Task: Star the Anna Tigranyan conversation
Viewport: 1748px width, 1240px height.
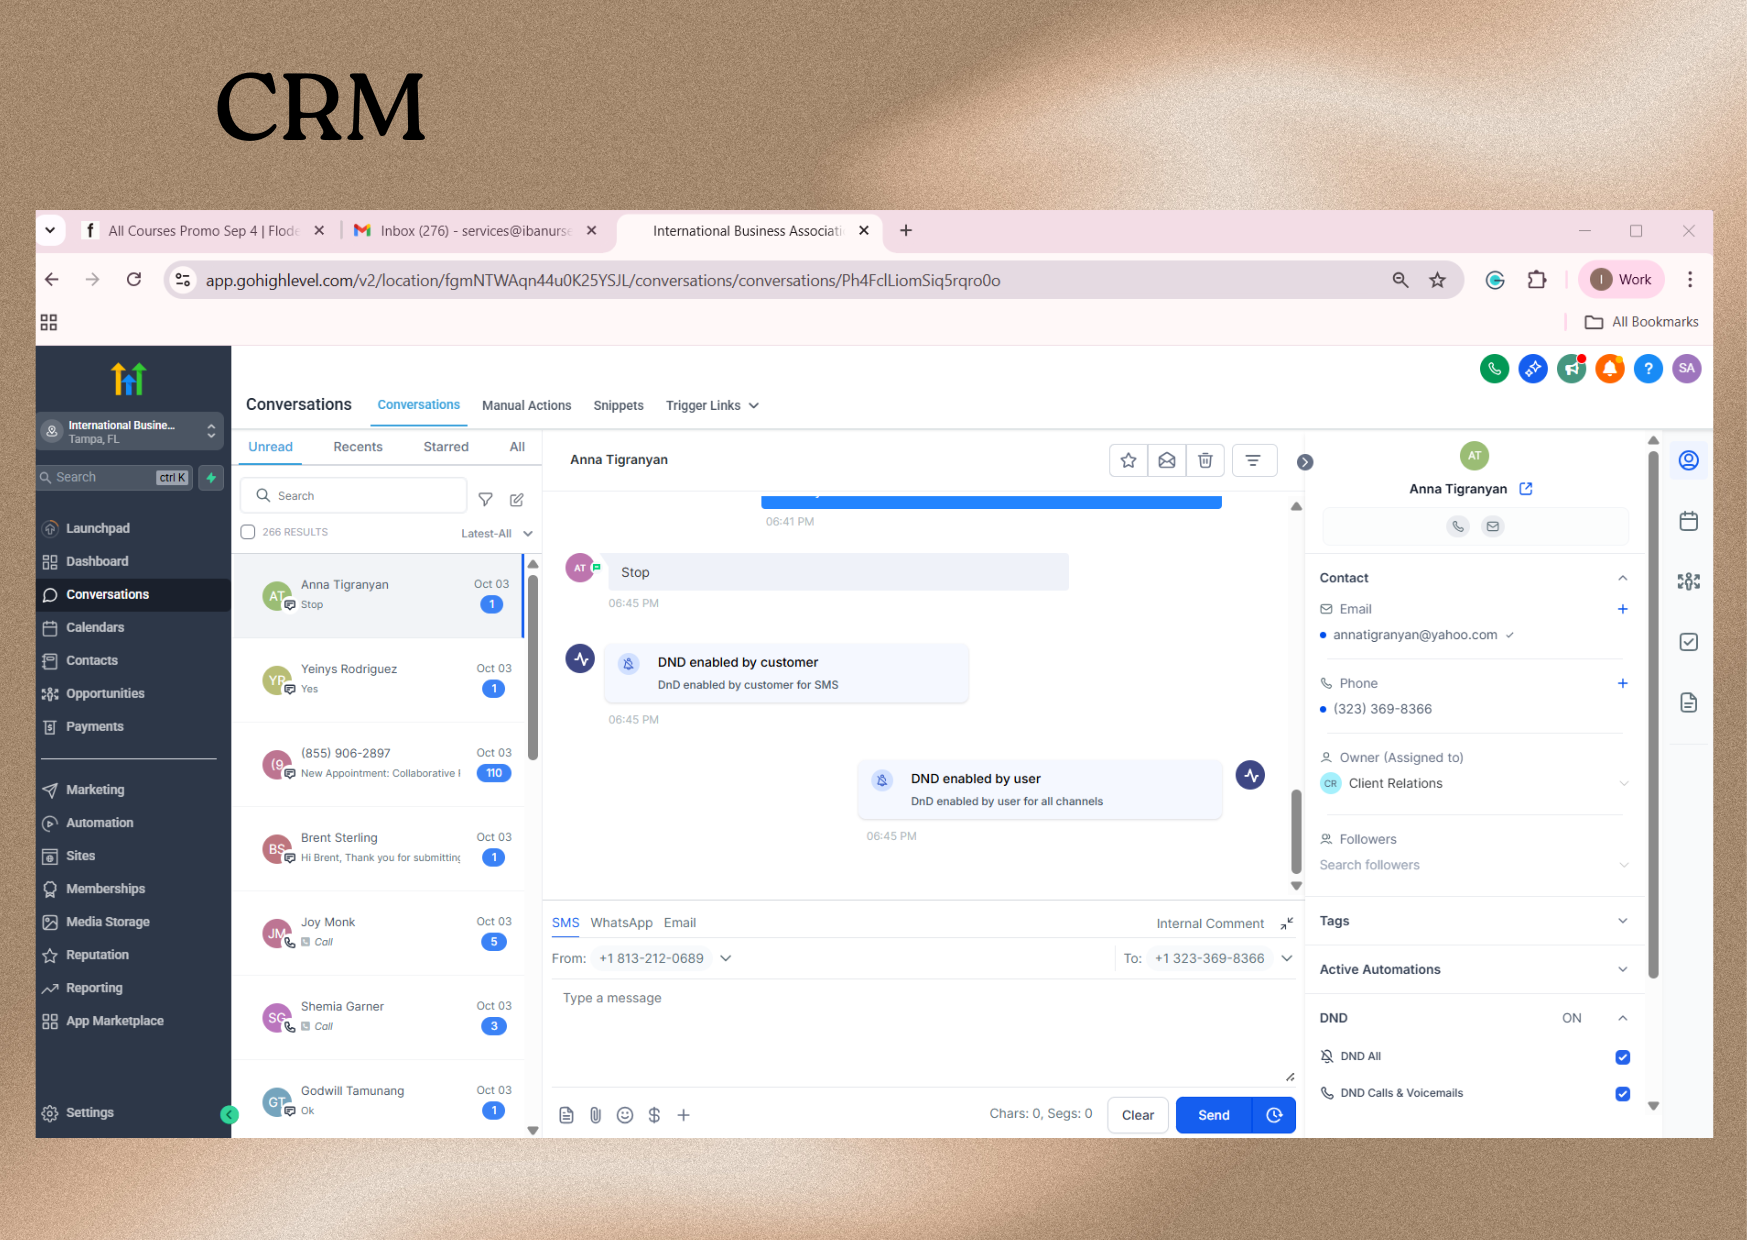Action: click(x=1128, y=460)
